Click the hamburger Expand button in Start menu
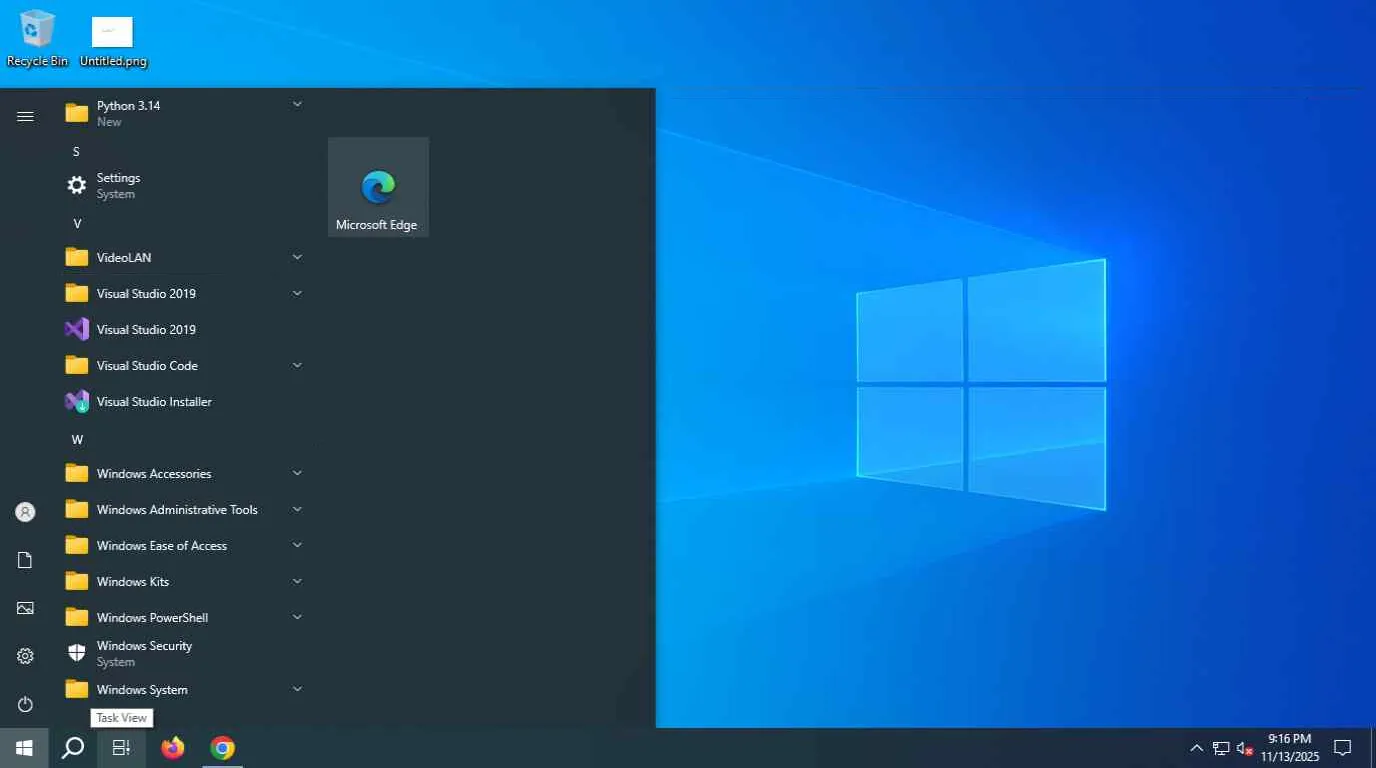This screenshot has width=1376, height=768. pos(25,116)
